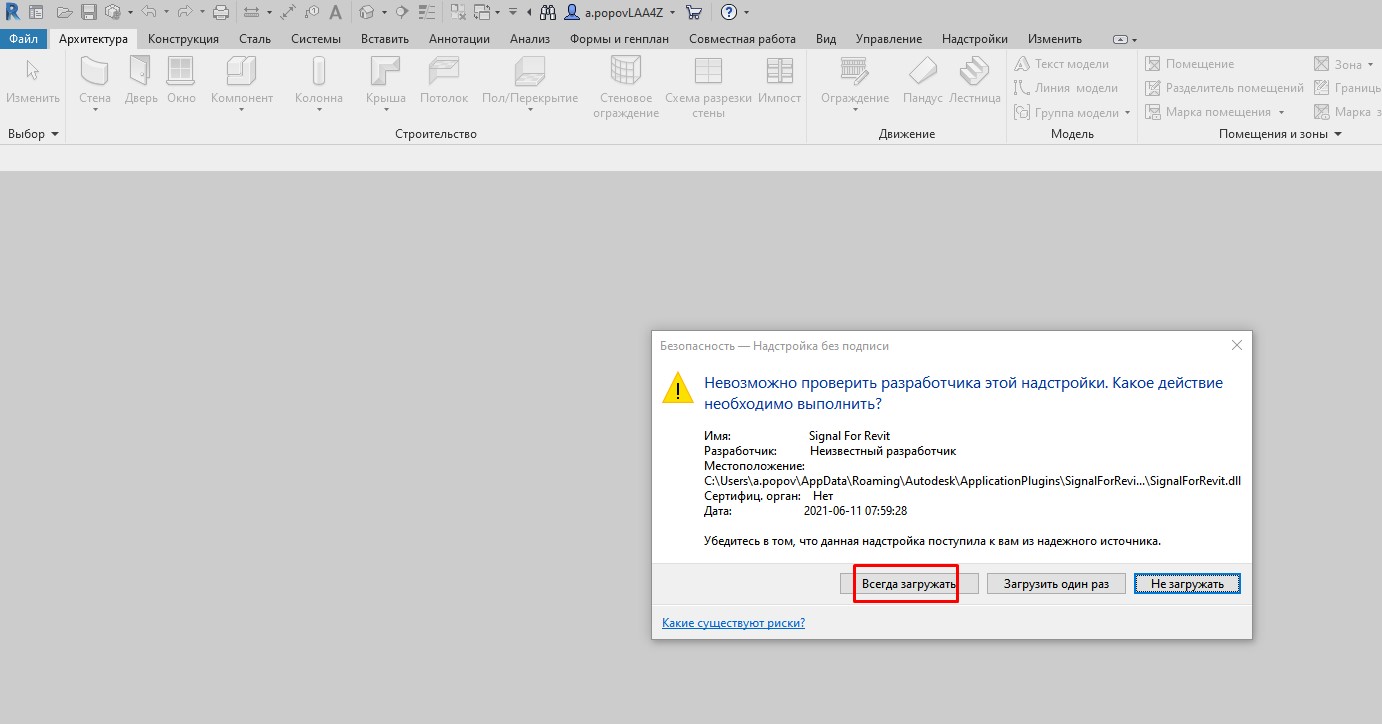Open the Группа модели dropdown
This screenshot has height=724, width=1382.
pos(1127,112)
